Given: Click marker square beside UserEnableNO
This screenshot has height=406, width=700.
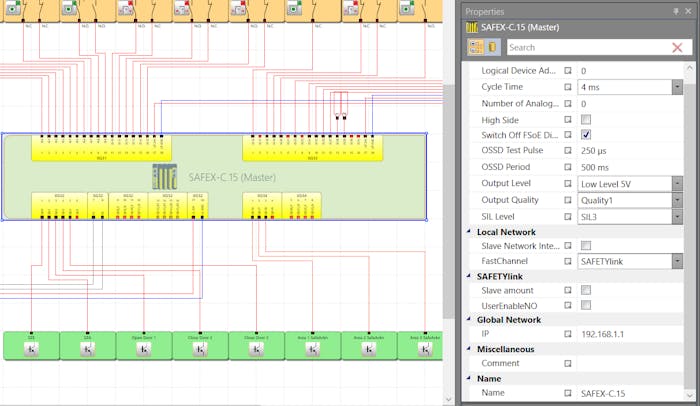Looking at the screenshot, I should (567, 306).
